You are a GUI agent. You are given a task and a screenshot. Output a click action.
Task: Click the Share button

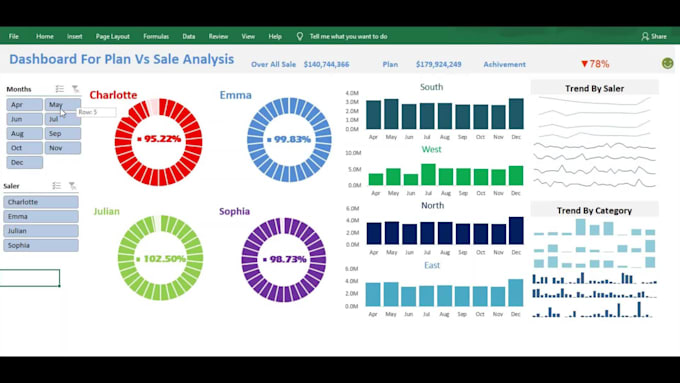click(654, 36)
